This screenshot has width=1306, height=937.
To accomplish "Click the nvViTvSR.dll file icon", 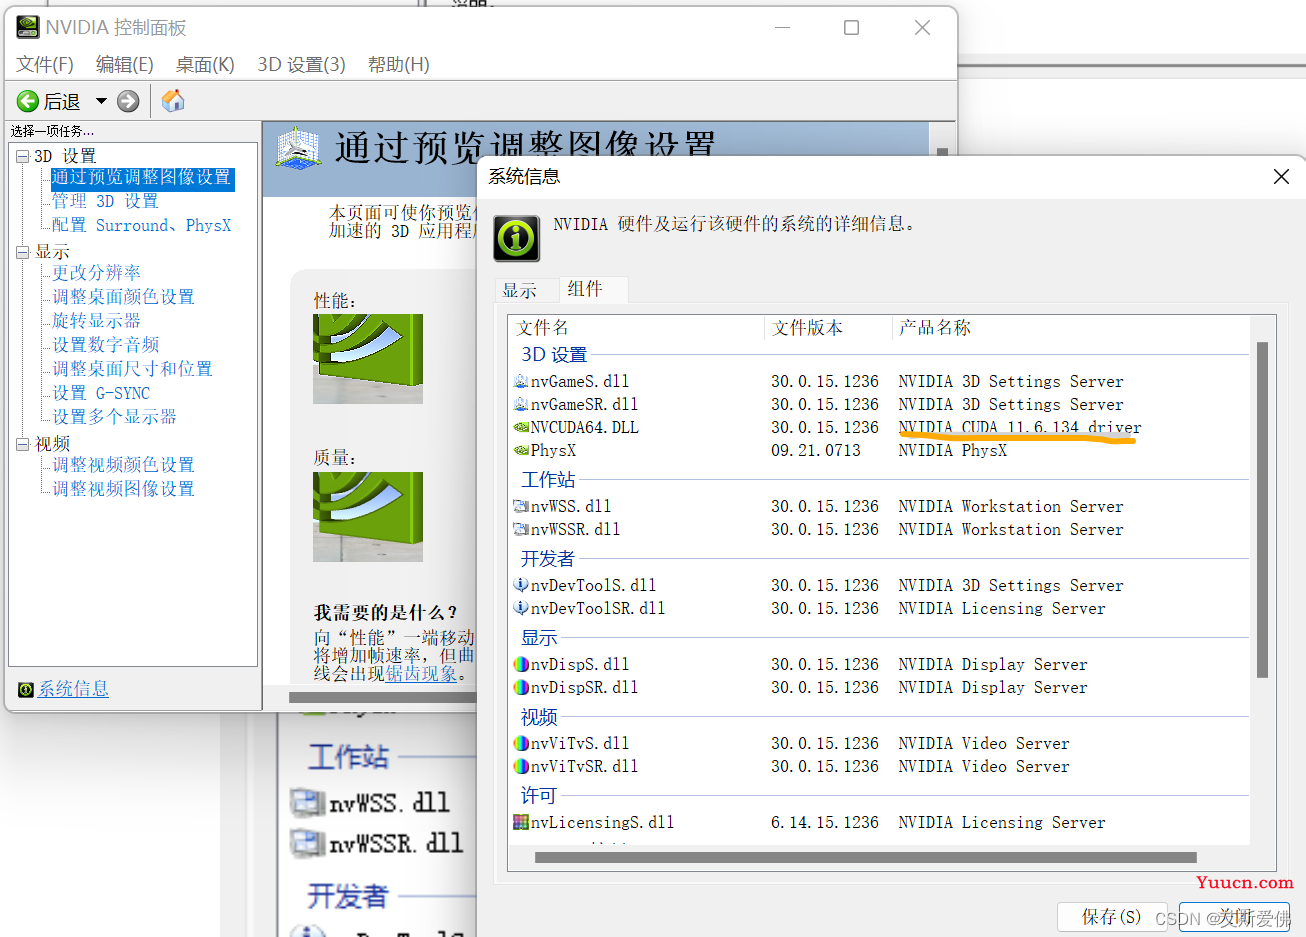I will point(520,766).
